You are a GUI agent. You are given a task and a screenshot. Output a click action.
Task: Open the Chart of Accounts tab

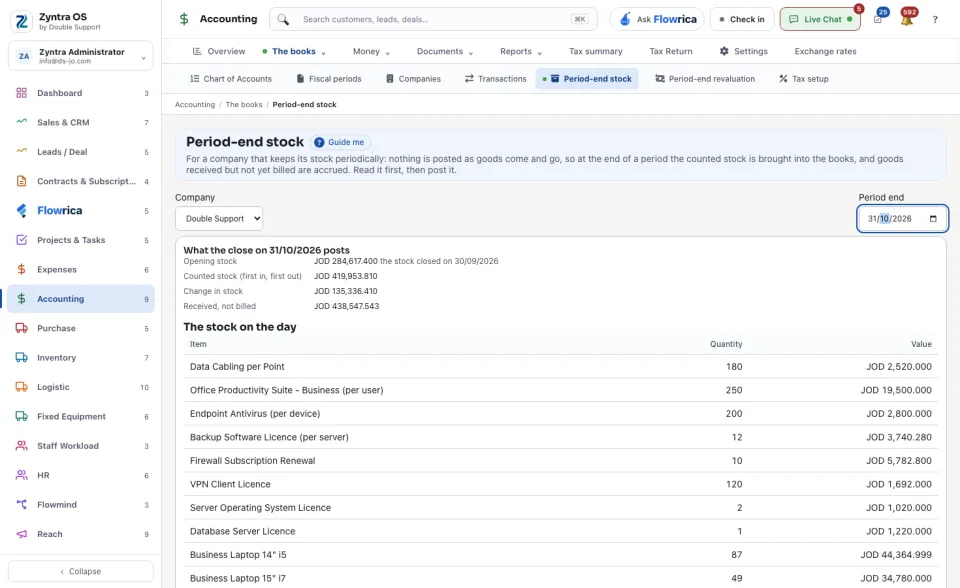231,79
